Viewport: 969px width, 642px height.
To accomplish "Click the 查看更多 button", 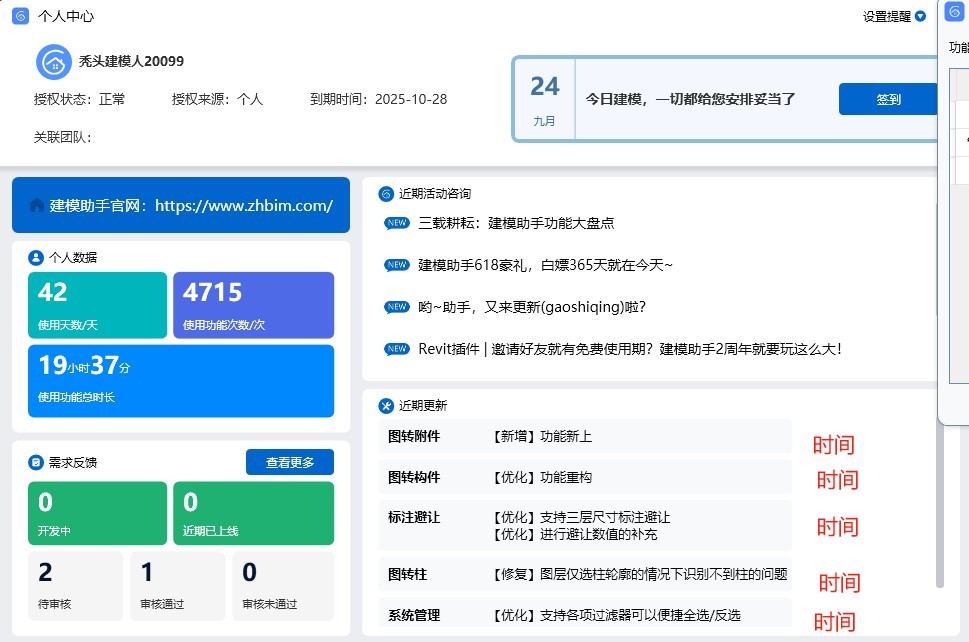I will (x=289, y=462).
